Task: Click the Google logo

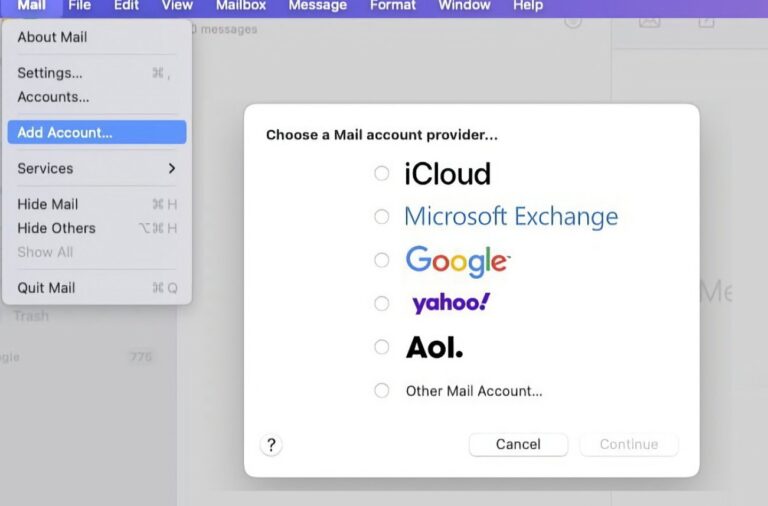Action: click(458, 261)
